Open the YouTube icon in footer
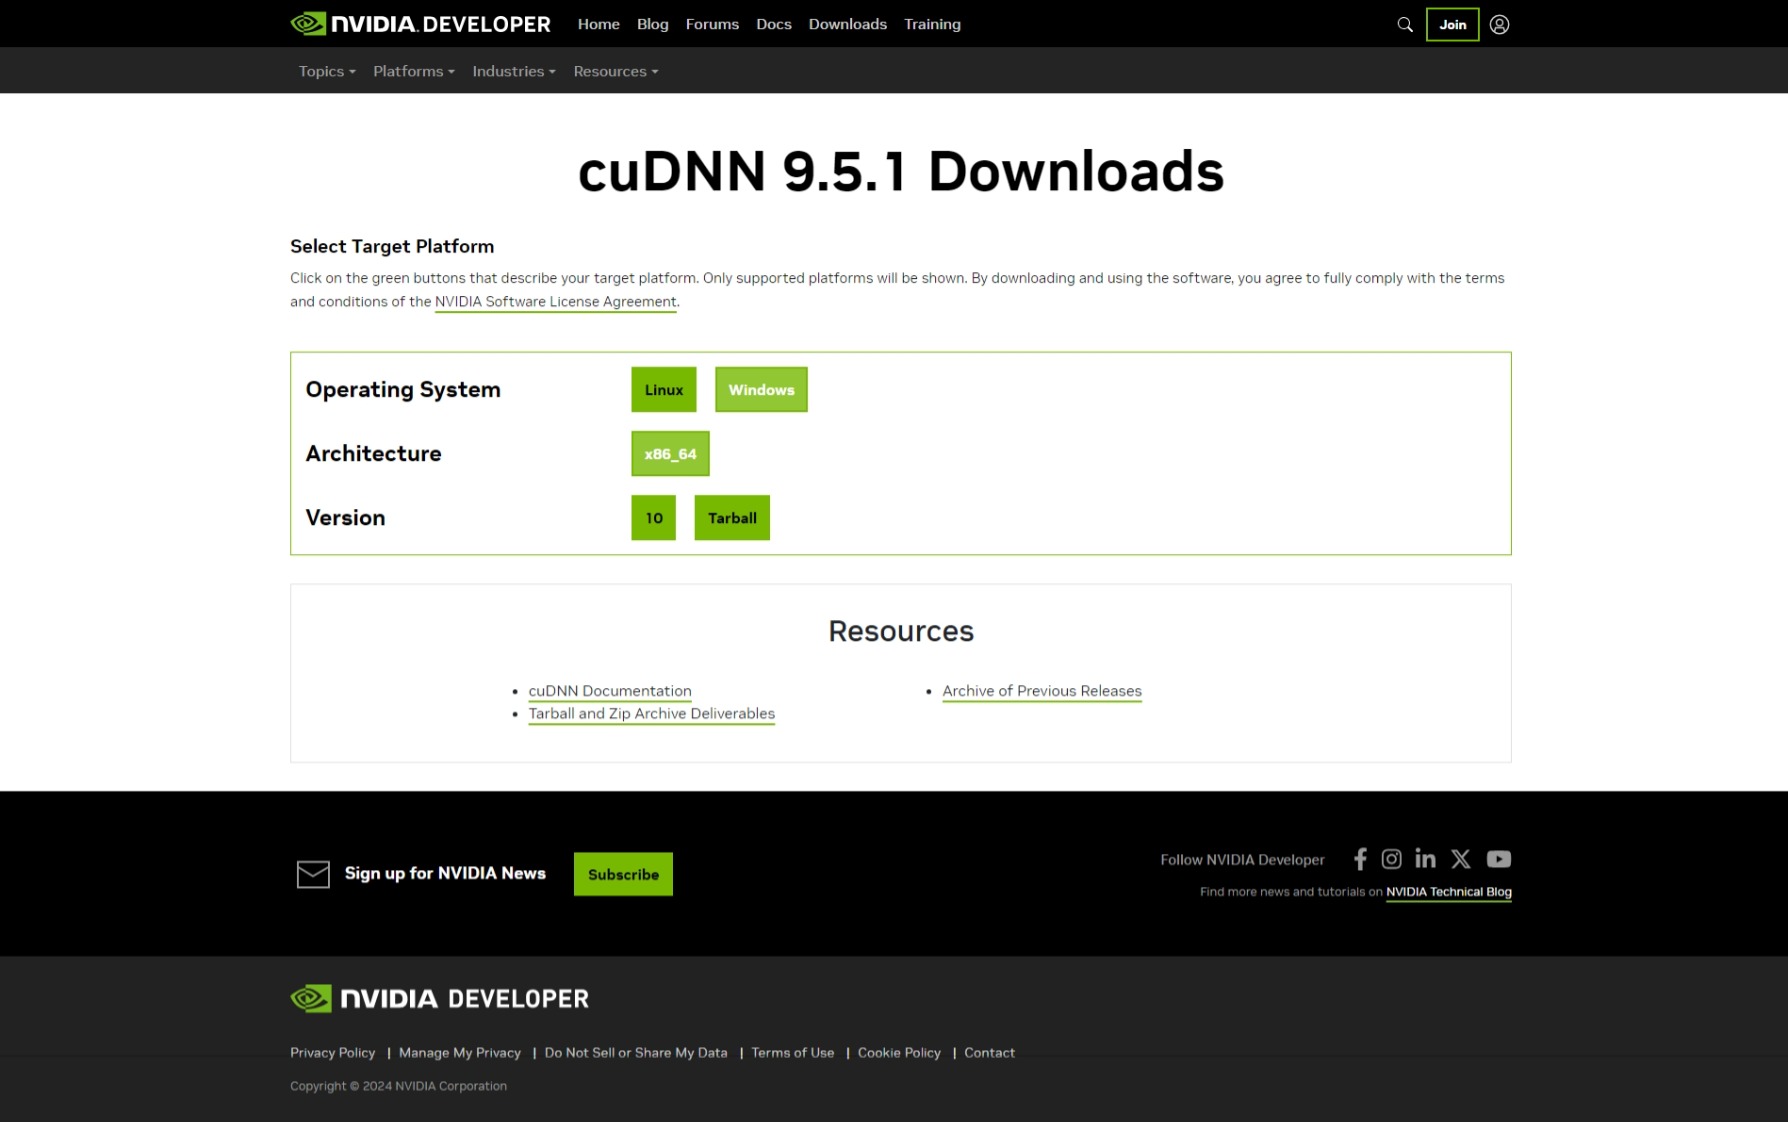The image size is (1788, 1122). click(1498, 859)
